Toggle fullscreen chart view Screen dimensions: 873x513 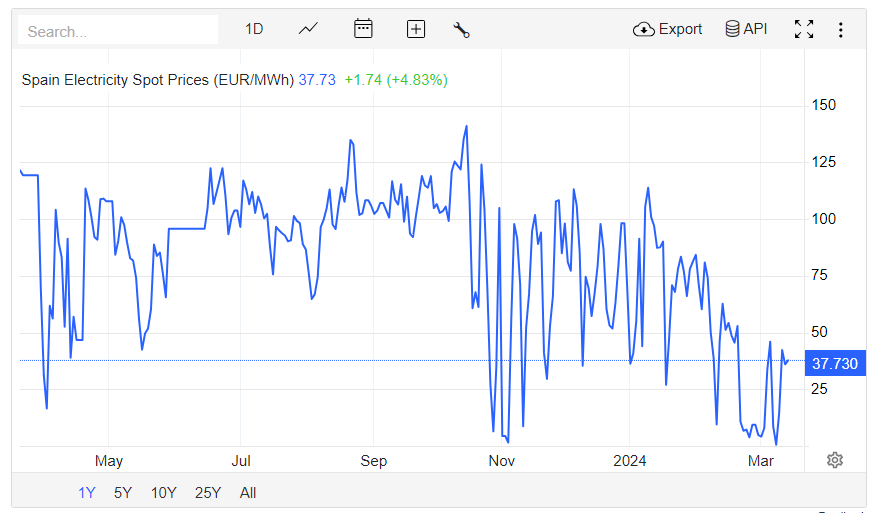(804, 29)
